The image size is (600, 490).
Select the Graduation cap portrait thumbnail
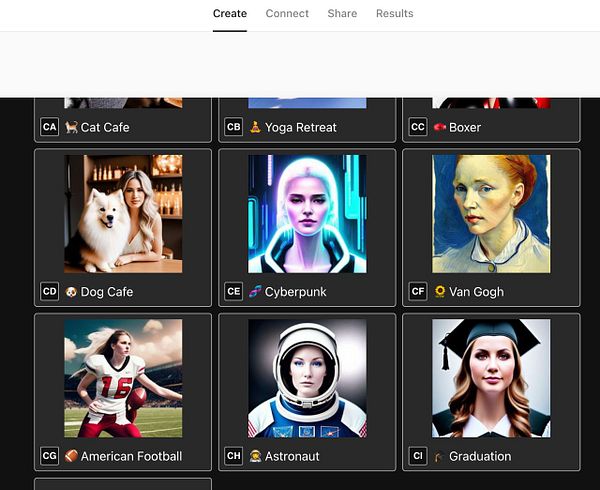(491, 378)
